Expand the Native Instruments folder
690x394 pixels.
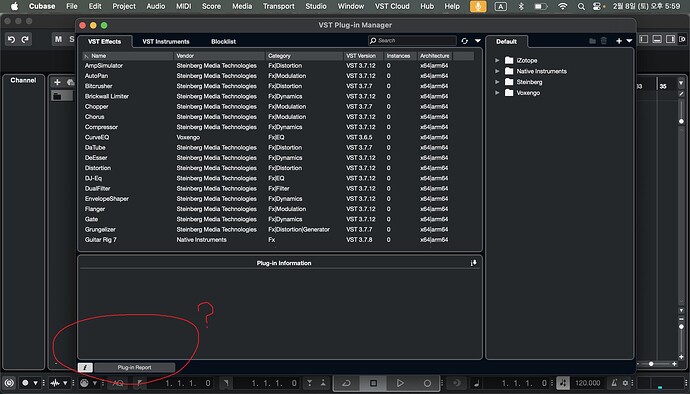(x=497, y=71)
